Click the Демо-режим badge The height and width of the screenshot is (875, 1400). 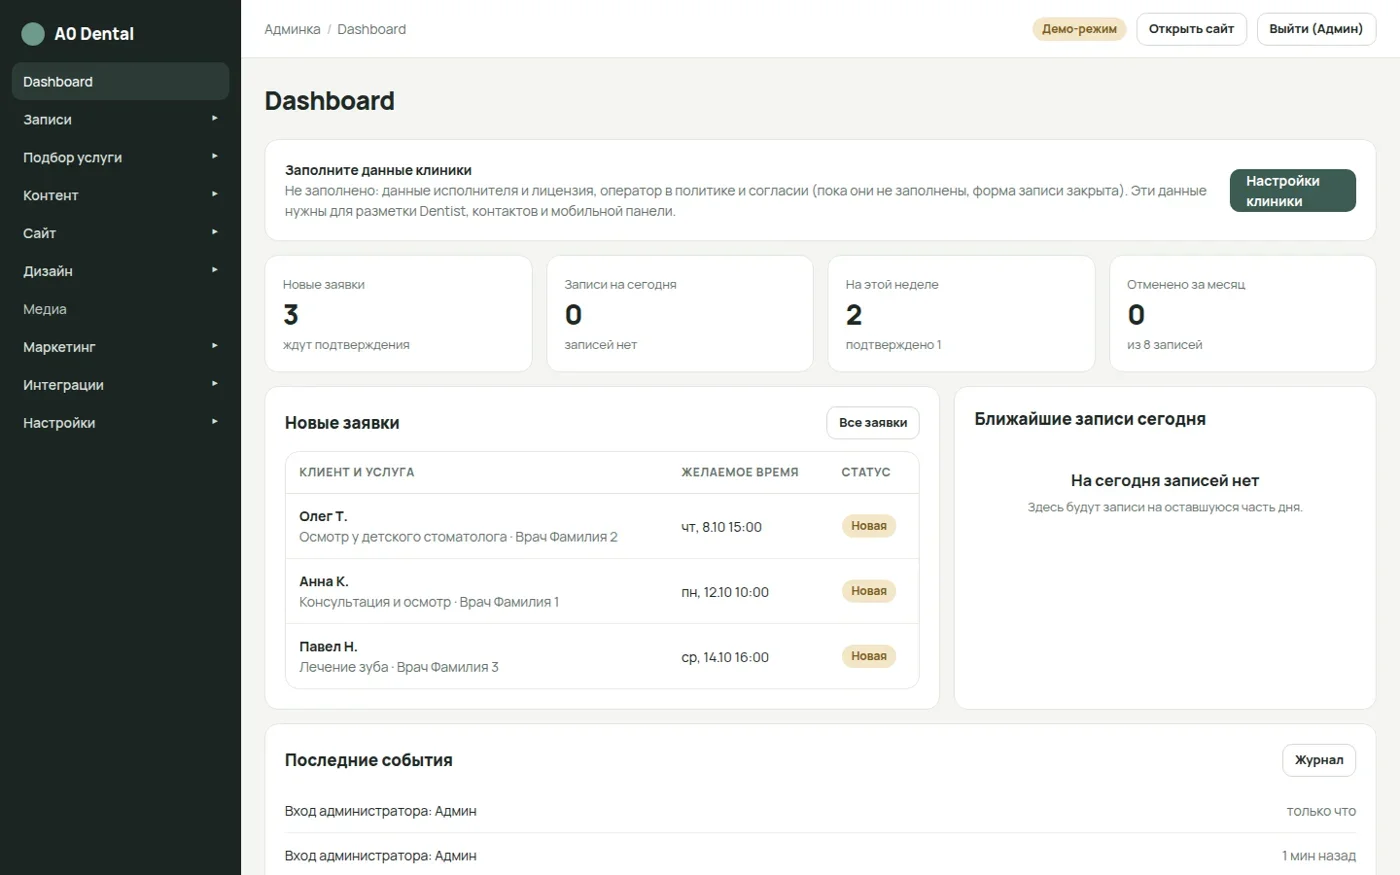[1079, 29]
